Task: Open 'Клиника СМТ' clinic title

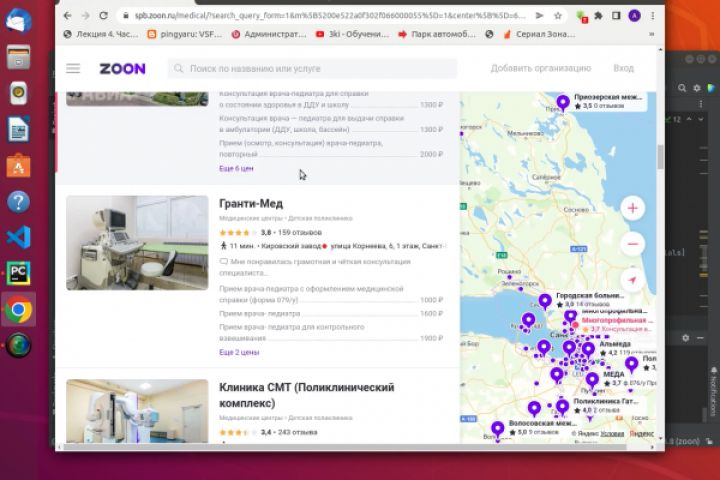Action: 306,395
